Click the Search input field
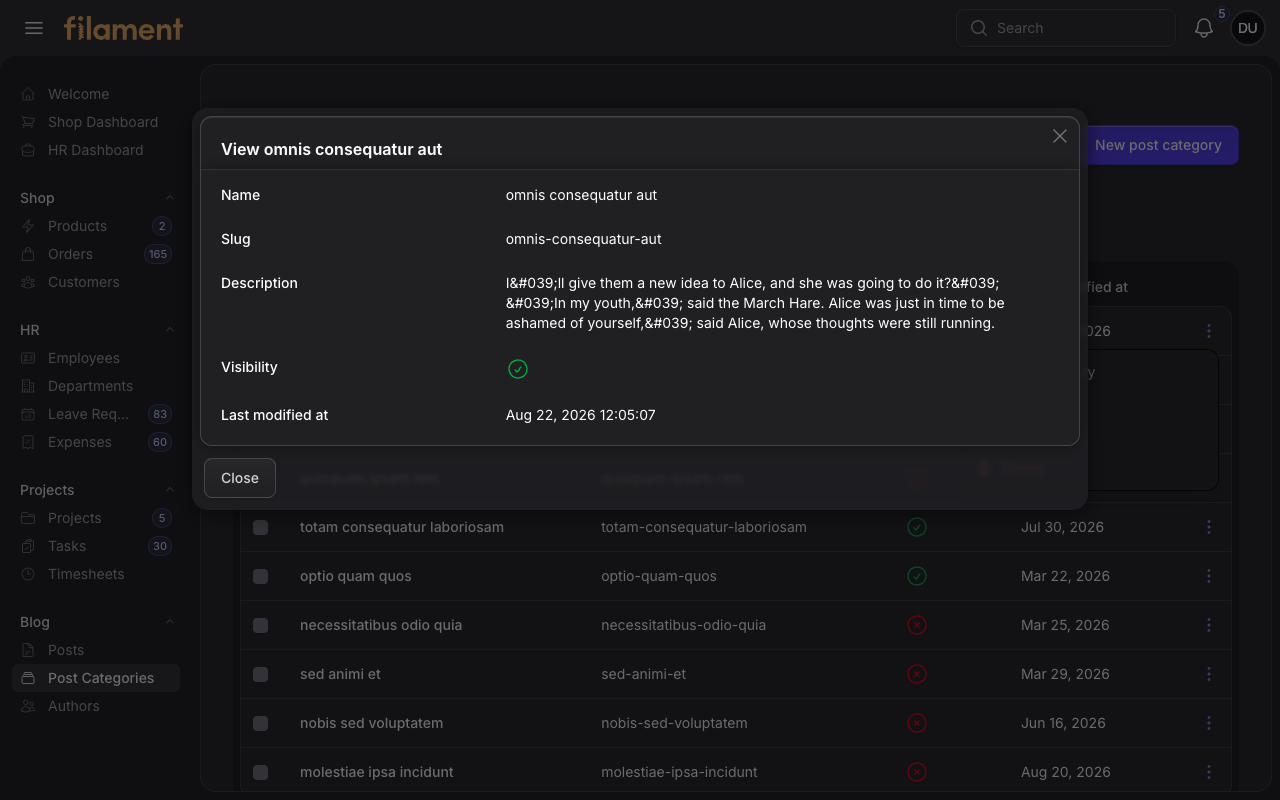The width and height of the screenshot is (1280, 800). (x=1066, y=28)
